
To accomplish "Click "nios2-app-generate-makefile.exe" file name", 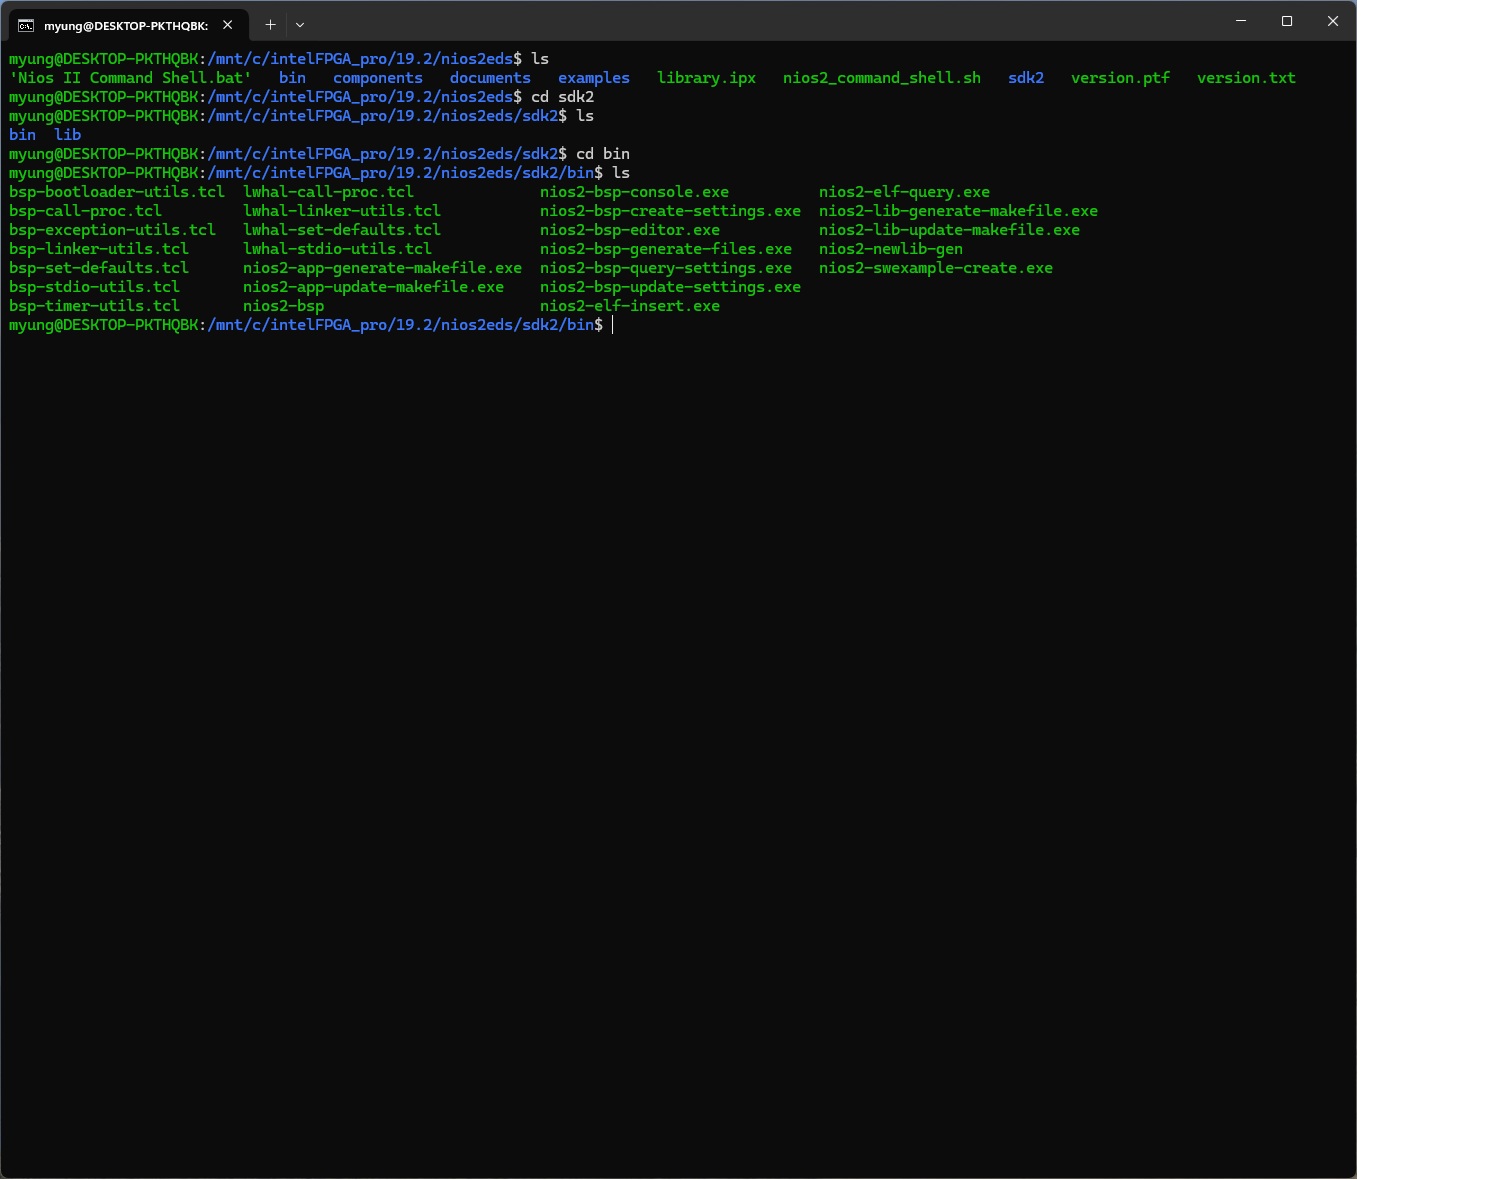I will click(x=382, y=268).
